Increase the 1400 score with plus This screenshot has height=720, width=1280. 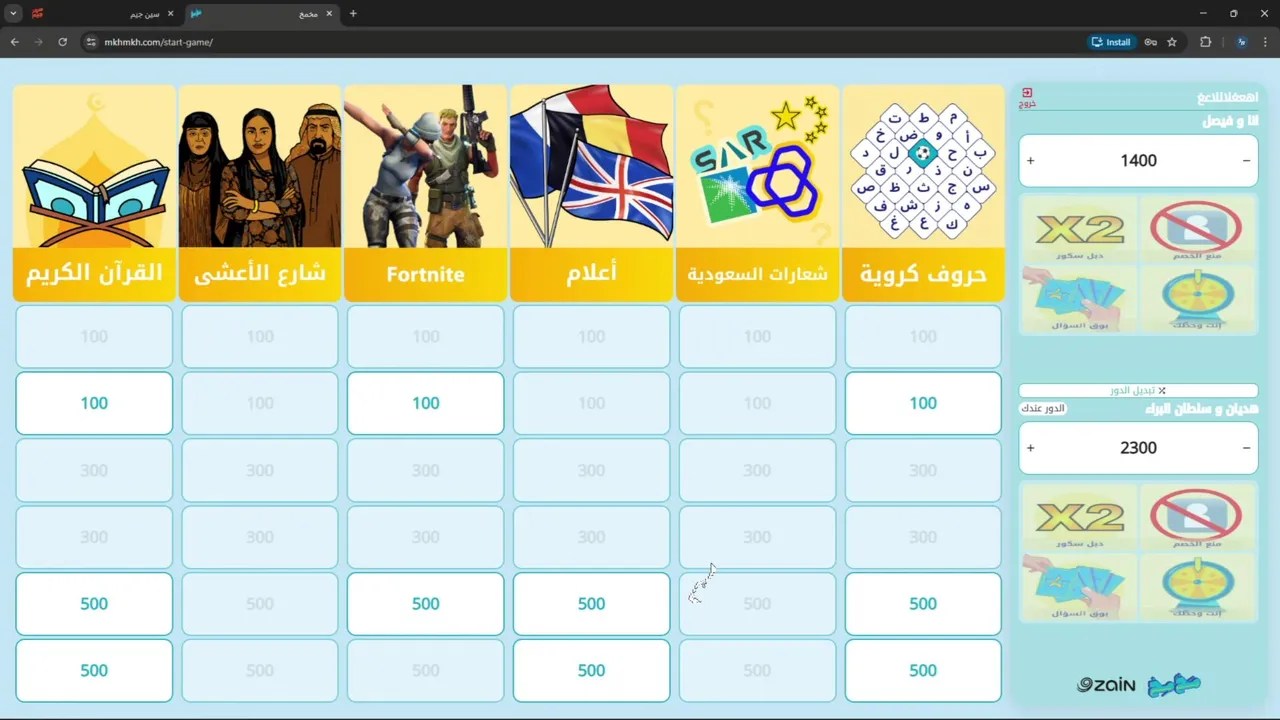pyautogui.click(x=1031, y=160)
